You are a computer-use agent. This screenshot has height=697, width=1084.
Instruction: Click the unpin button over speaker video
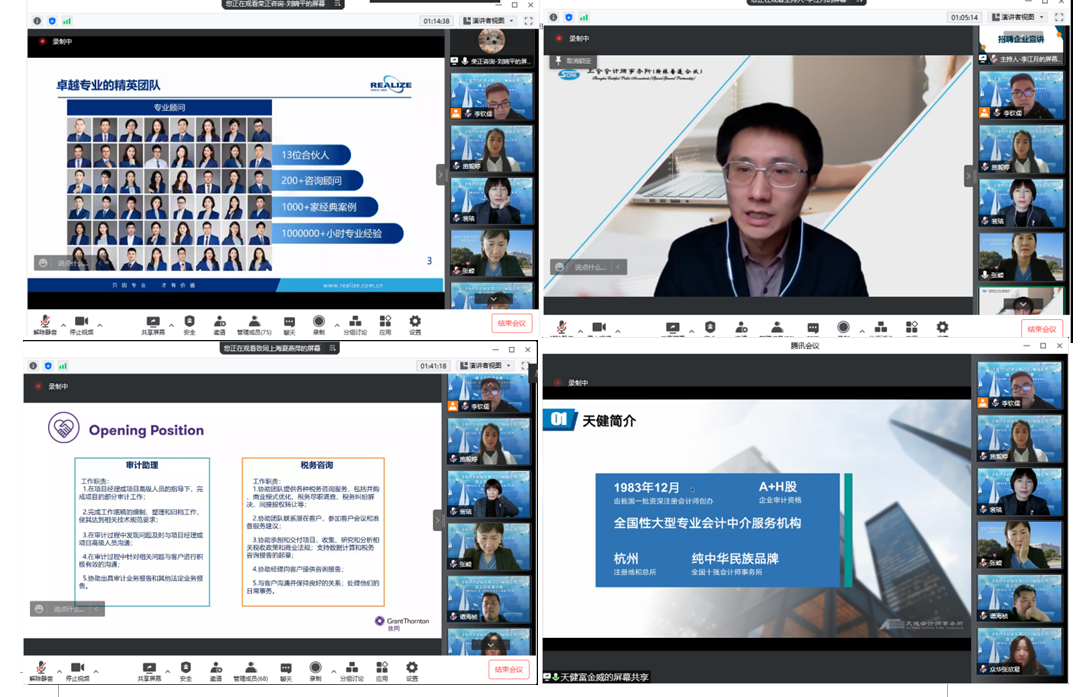point(572,61)
